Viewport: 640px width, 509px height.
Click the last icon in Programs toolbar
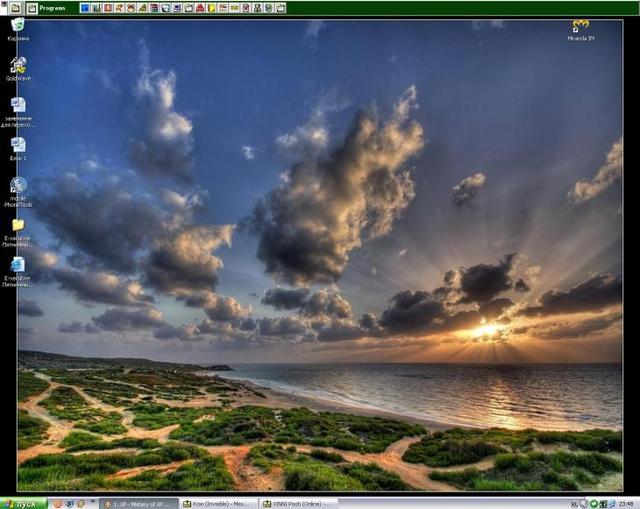(280, 8)
